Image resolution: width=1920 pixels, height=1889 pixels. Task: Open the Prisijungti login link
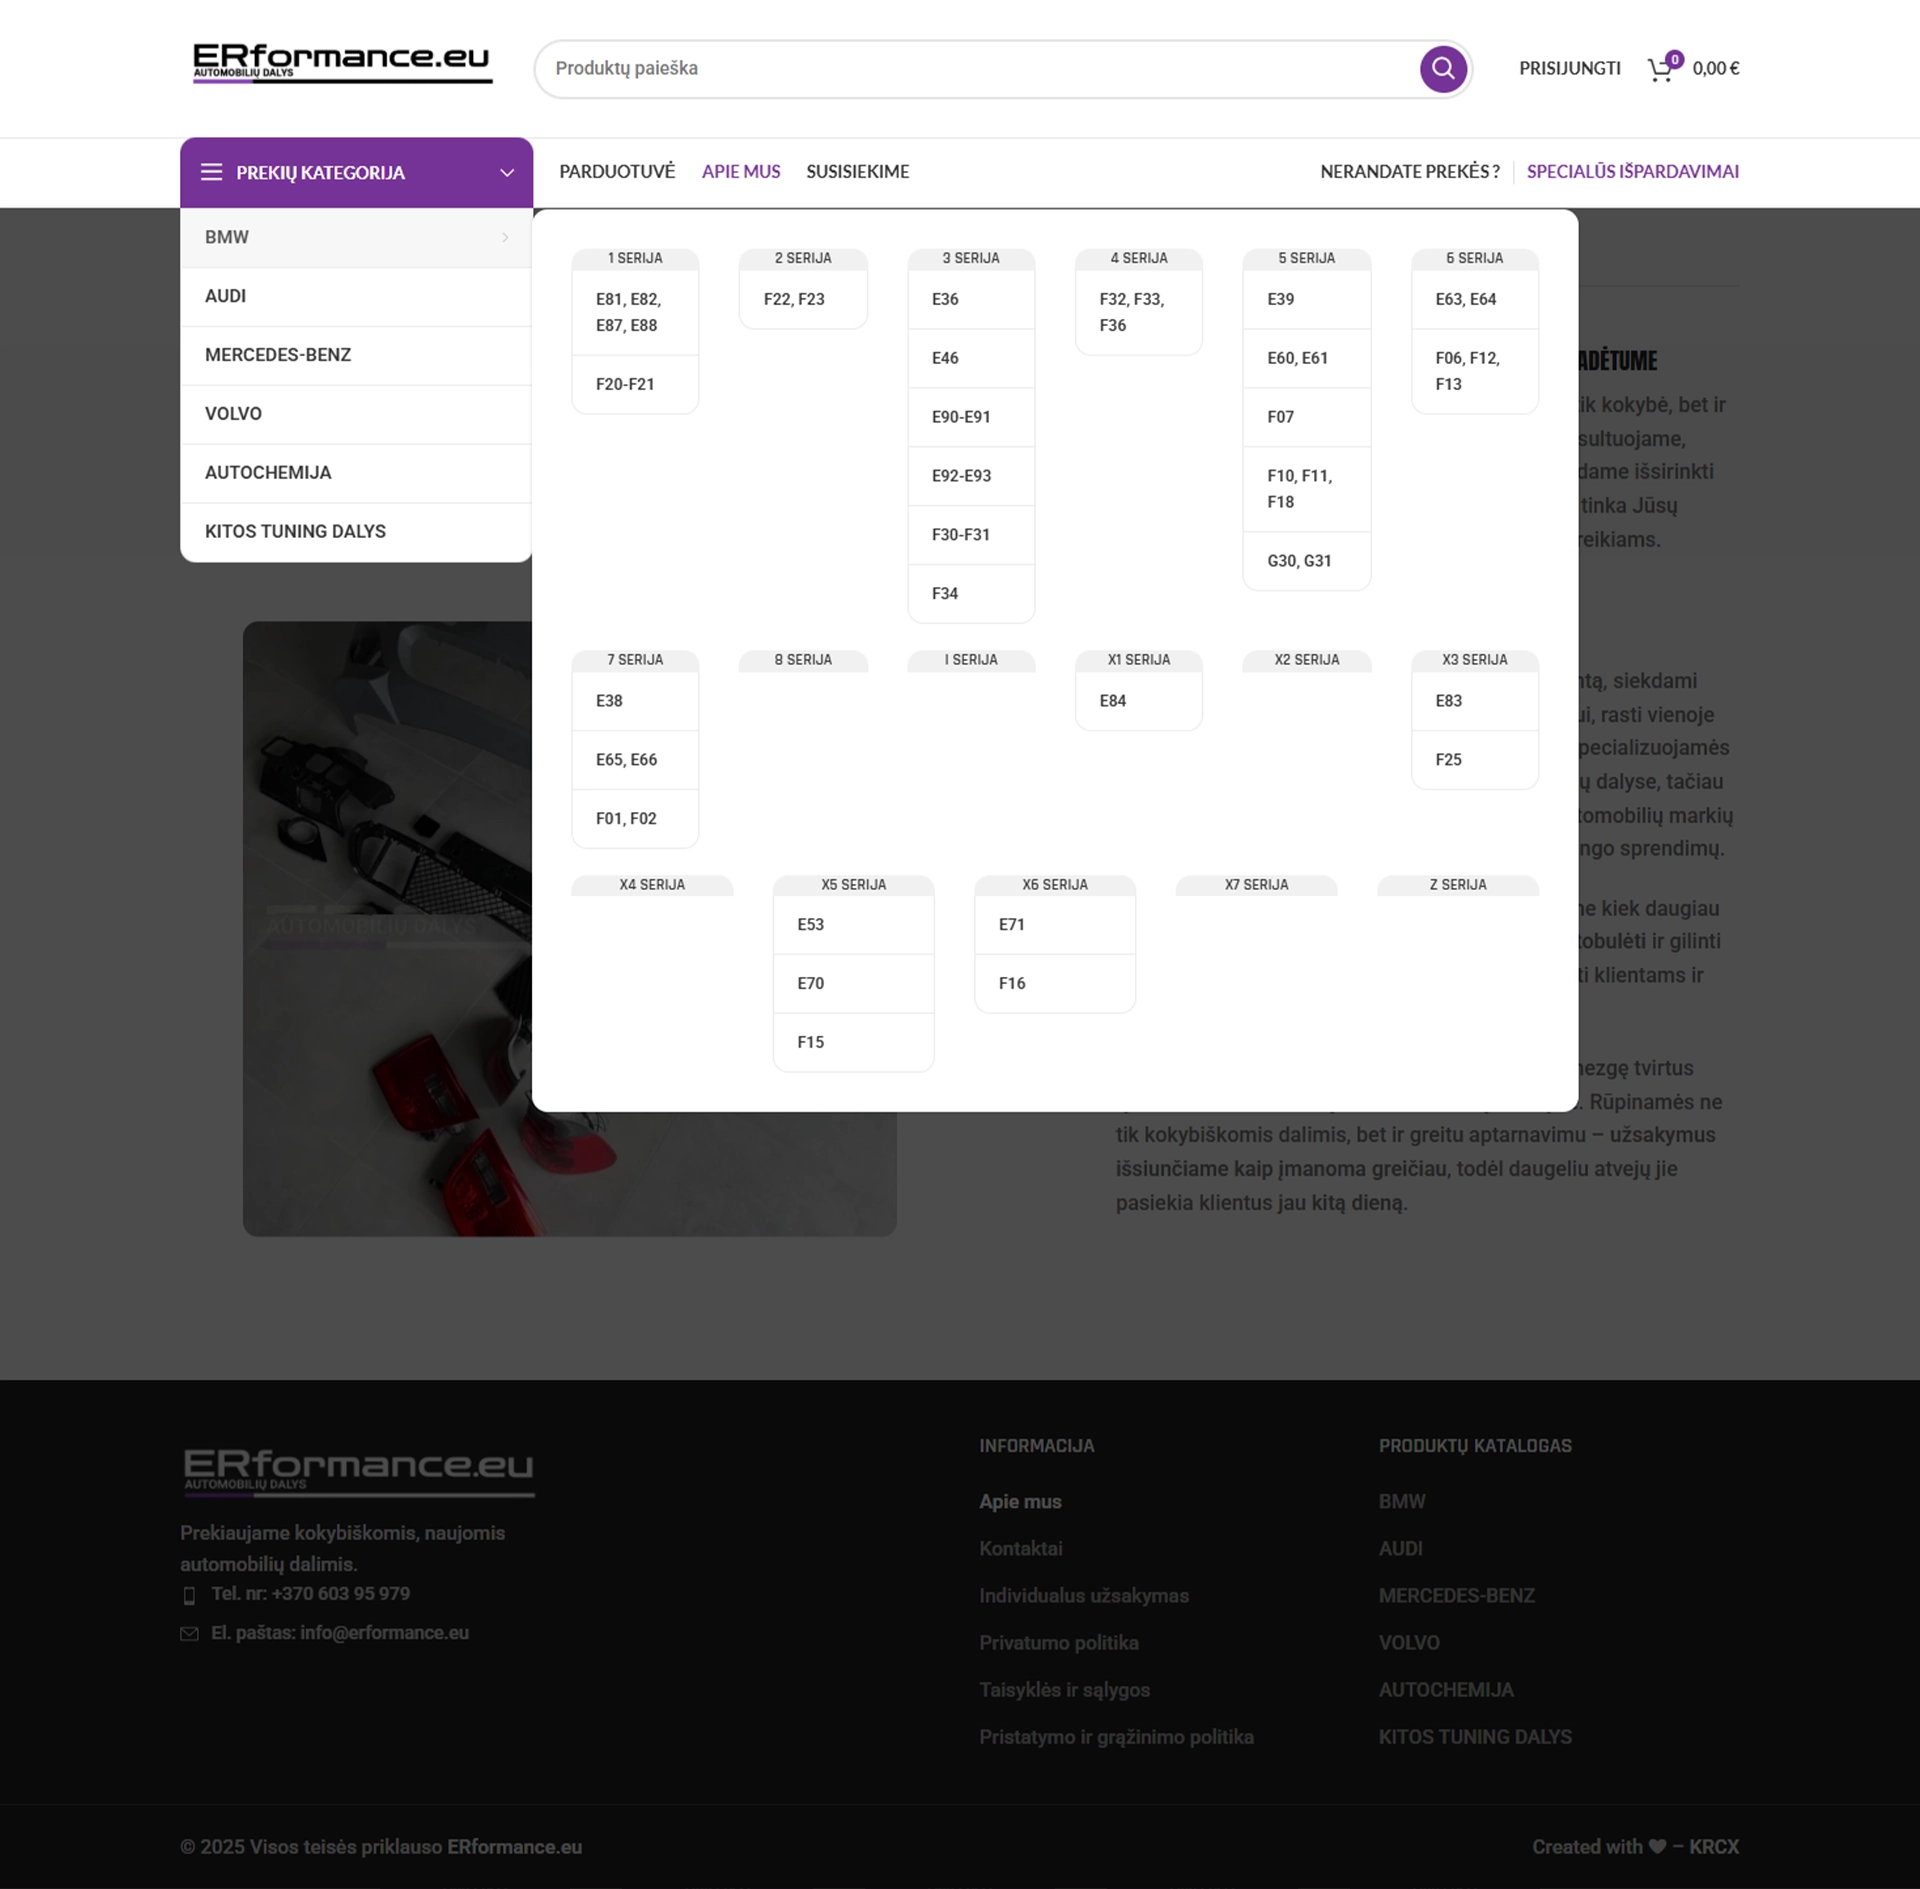coord(1569,68)
